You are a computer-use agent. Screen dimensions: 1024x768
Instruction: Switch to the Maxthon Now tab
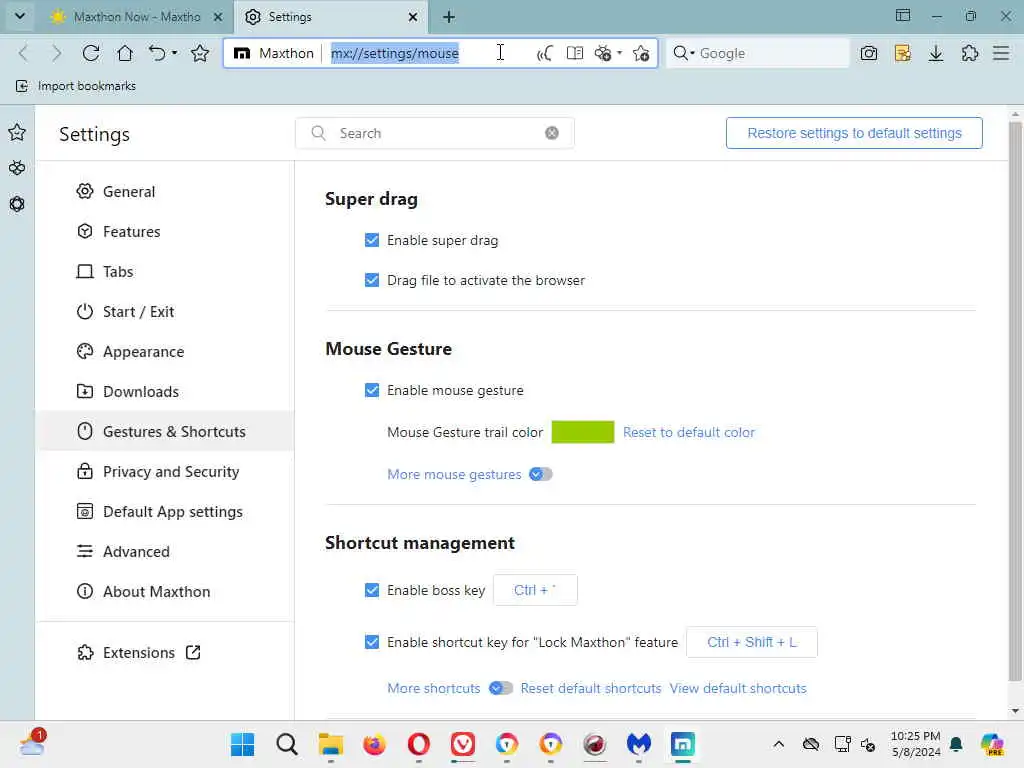(x=136, y=17)
